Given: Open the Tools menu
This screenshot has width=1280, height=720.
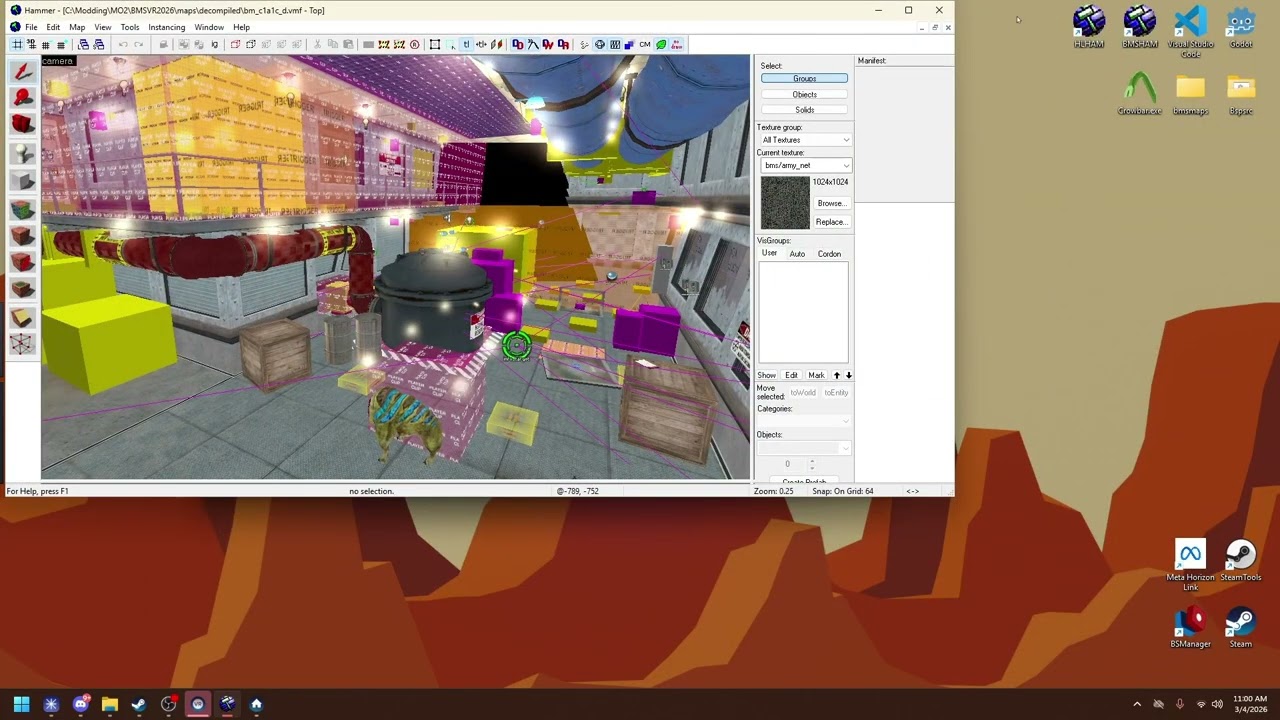Looking at the screenshot, I should pos(130,27).
